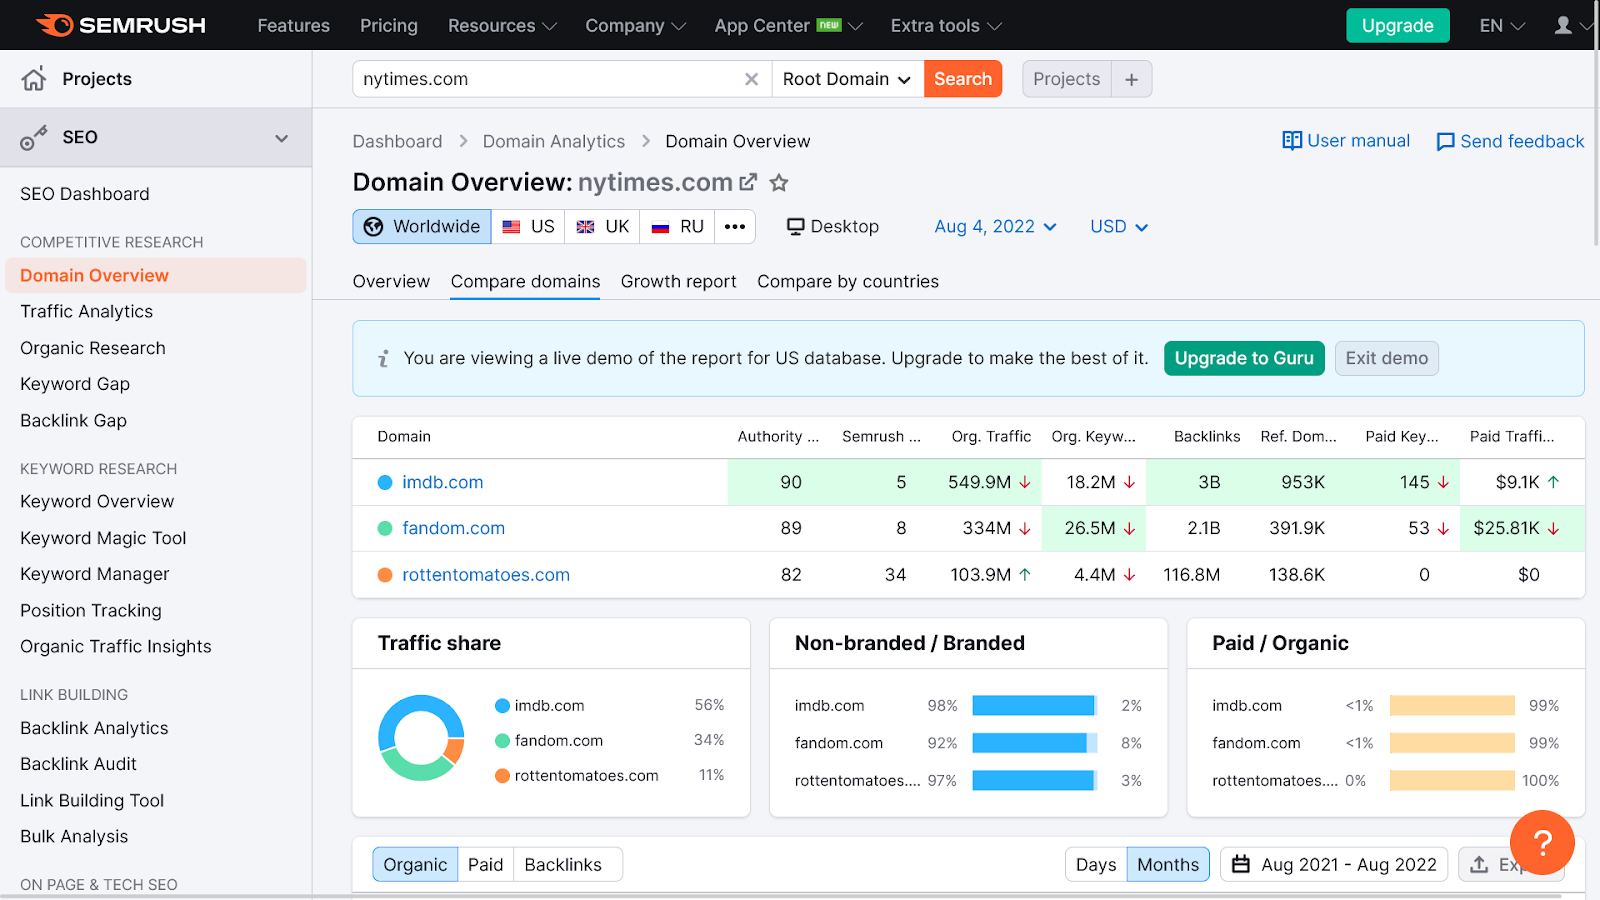Select Worldwide database
The width and height of the screenshot is (1600, 900).
[422, 227]
